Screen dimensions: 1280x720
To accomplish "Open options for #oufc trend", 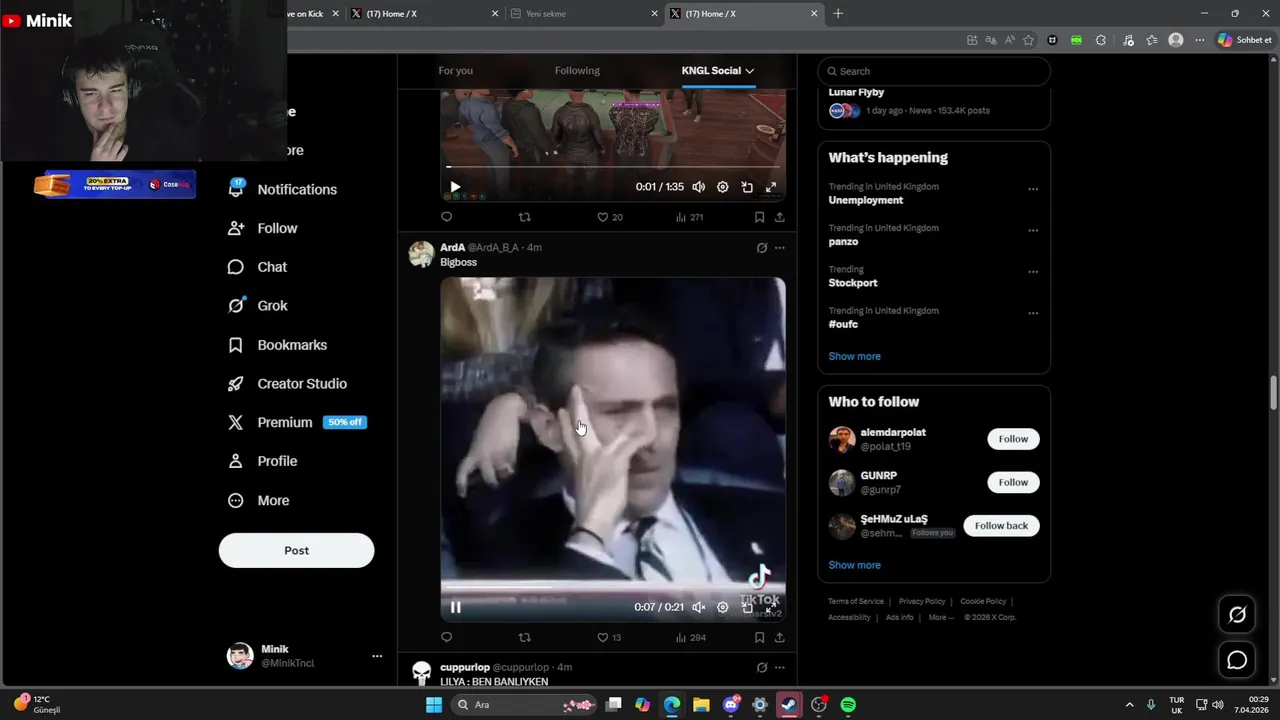I will tap(1033, 313).
